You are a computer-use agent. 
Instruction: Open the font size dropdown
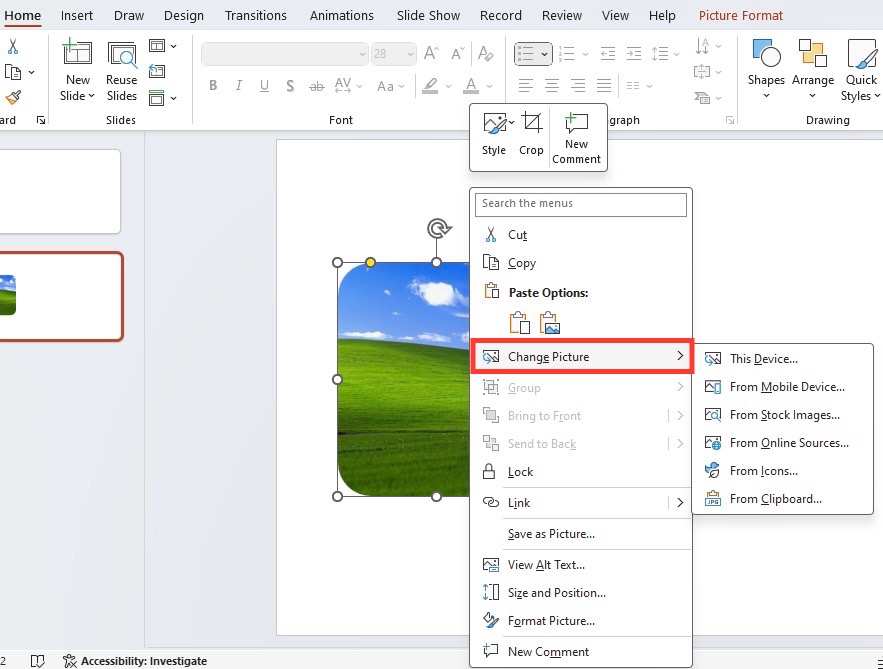tap(411, 54)
